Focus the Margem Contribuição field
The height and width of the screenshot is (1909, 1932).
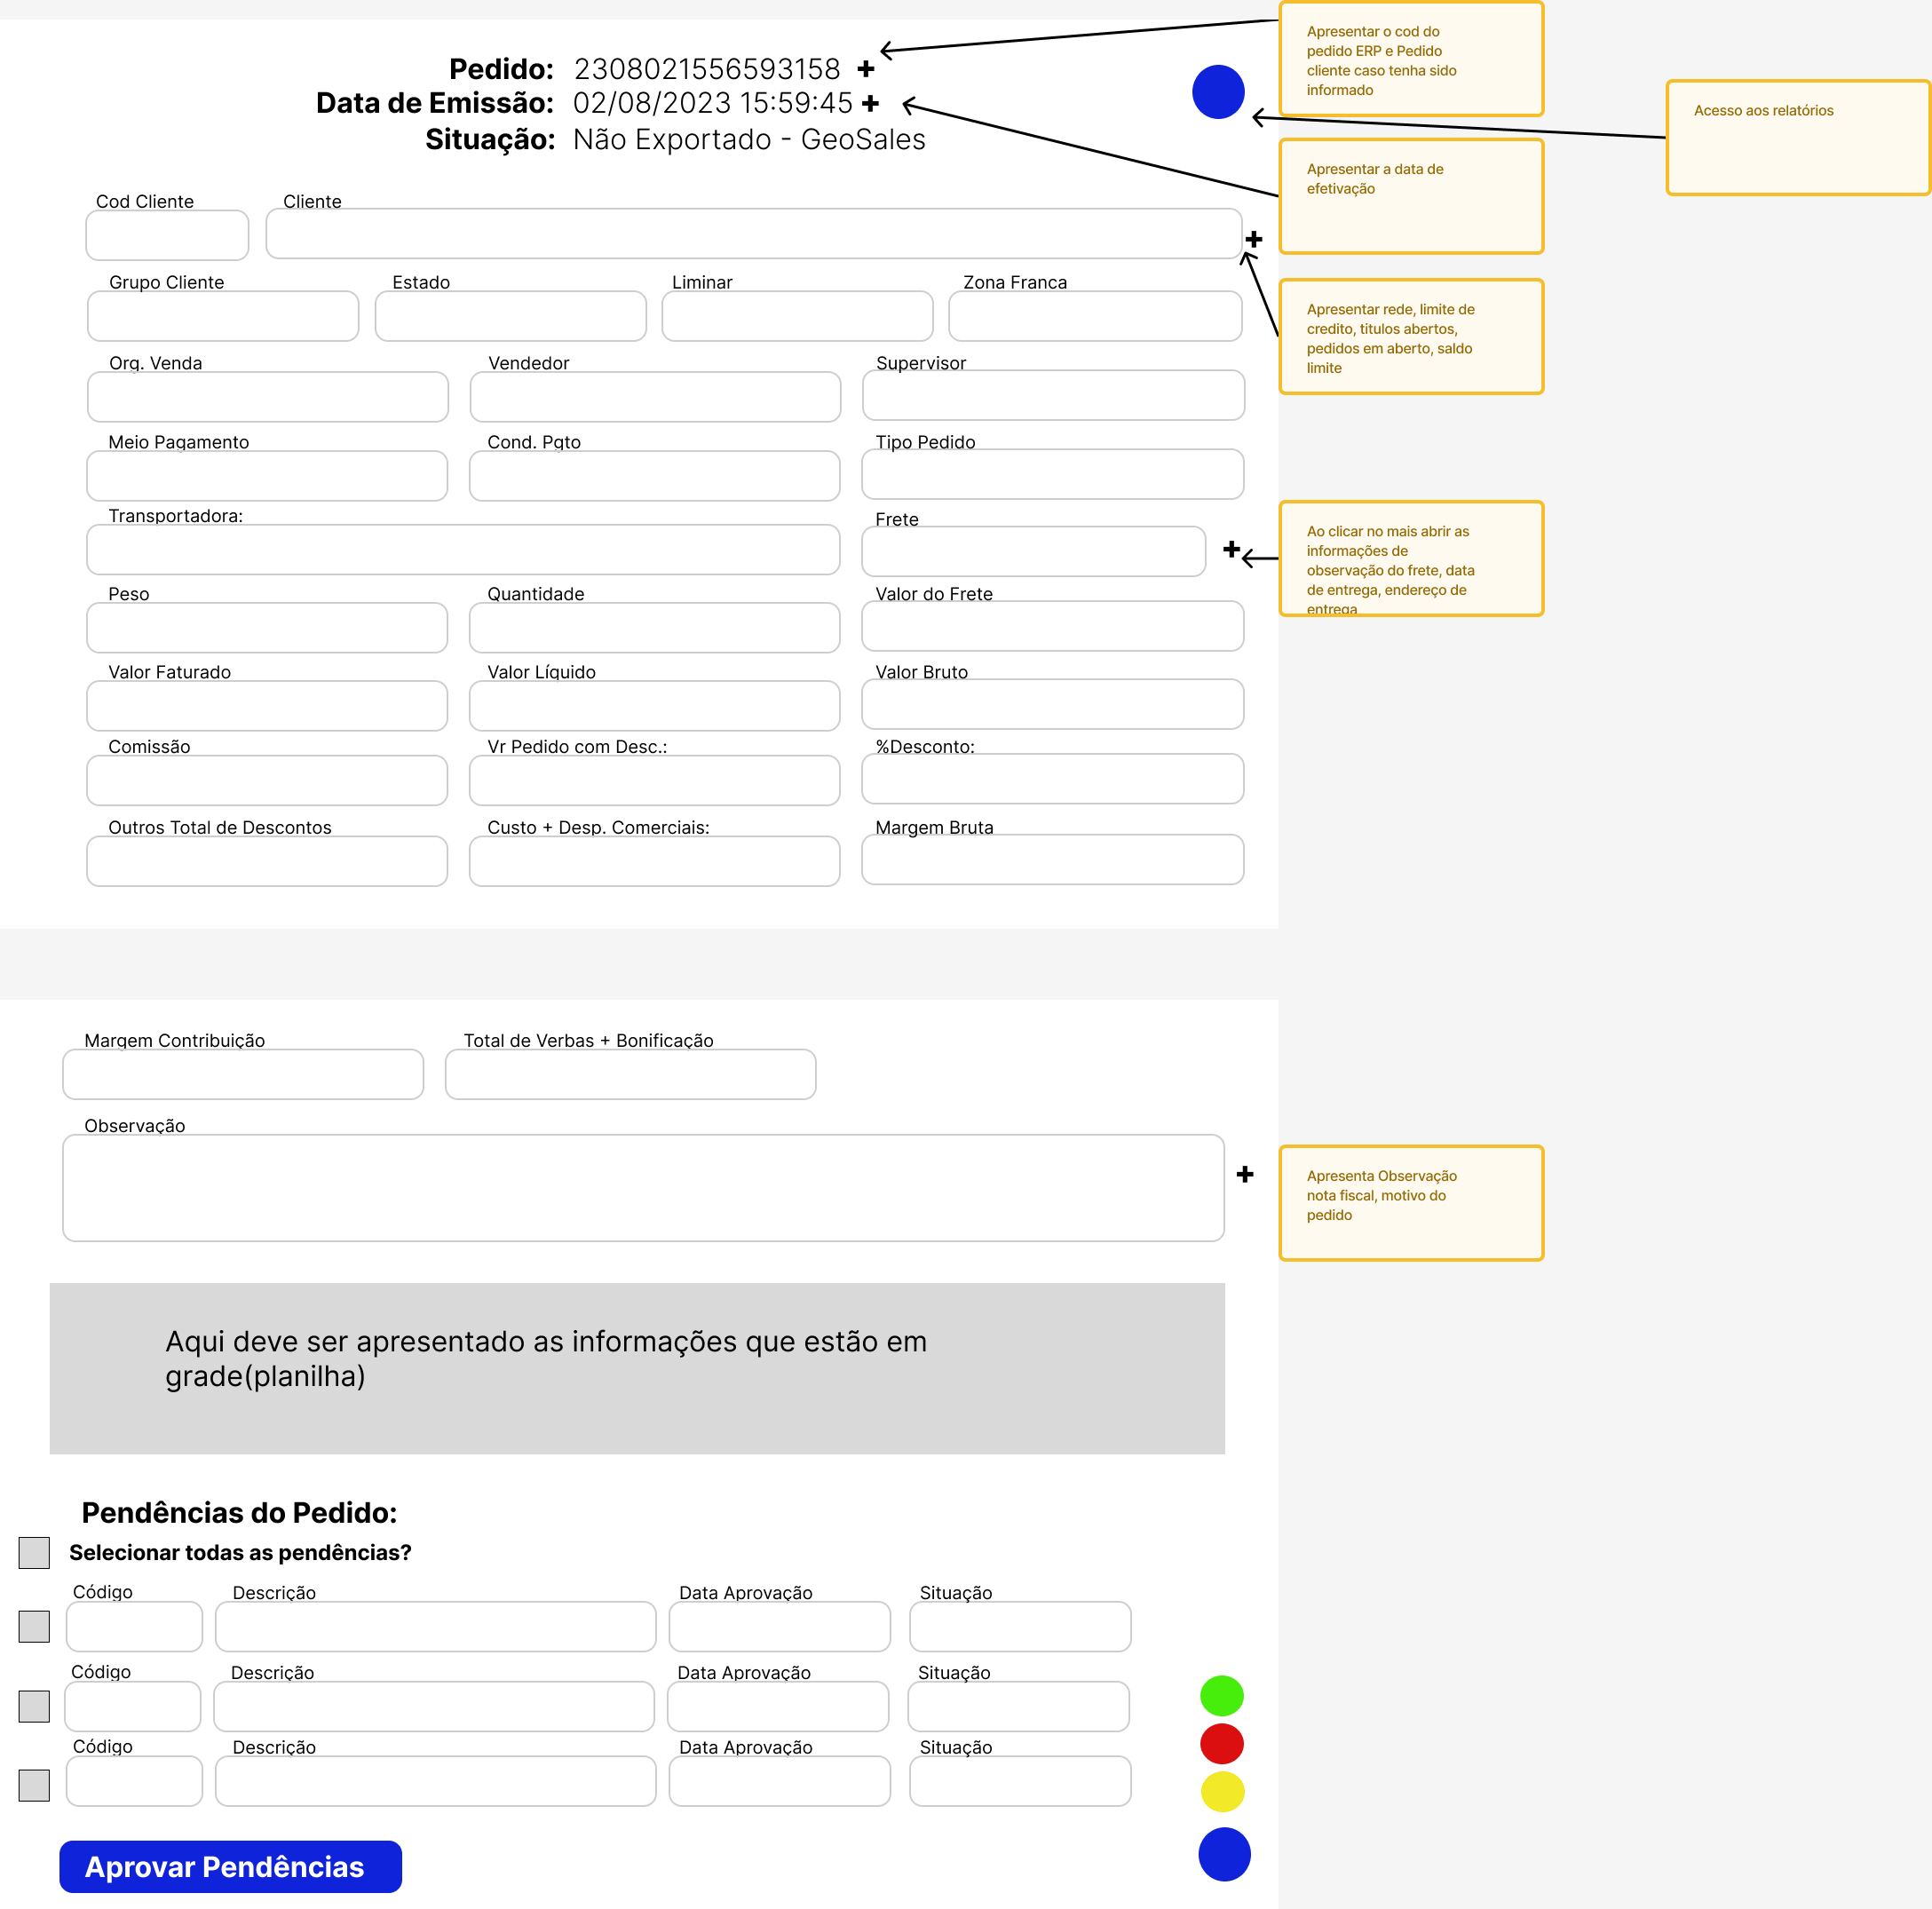(x=243, y=1074)
